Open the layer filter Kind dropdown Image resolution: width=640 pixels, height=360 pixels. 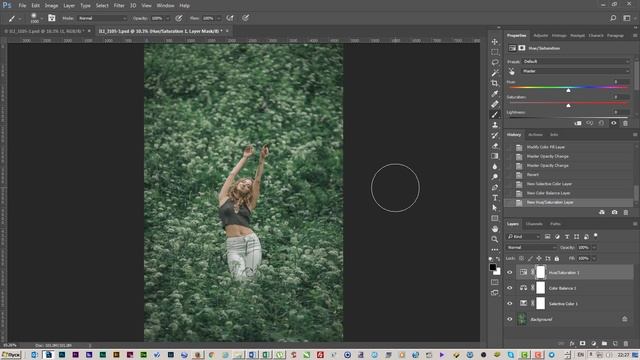[523, 237]
